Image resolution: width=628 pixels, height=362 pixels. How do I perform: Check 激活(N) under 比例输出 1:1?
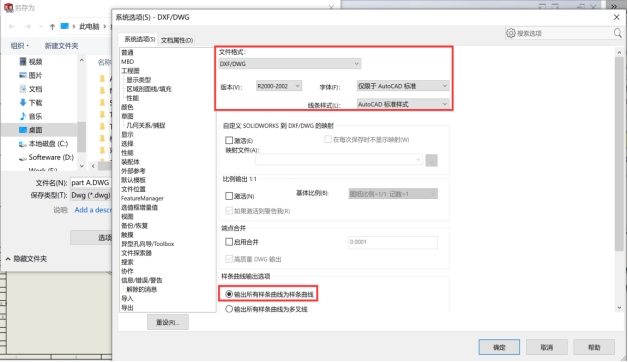[x=229, y=196]
